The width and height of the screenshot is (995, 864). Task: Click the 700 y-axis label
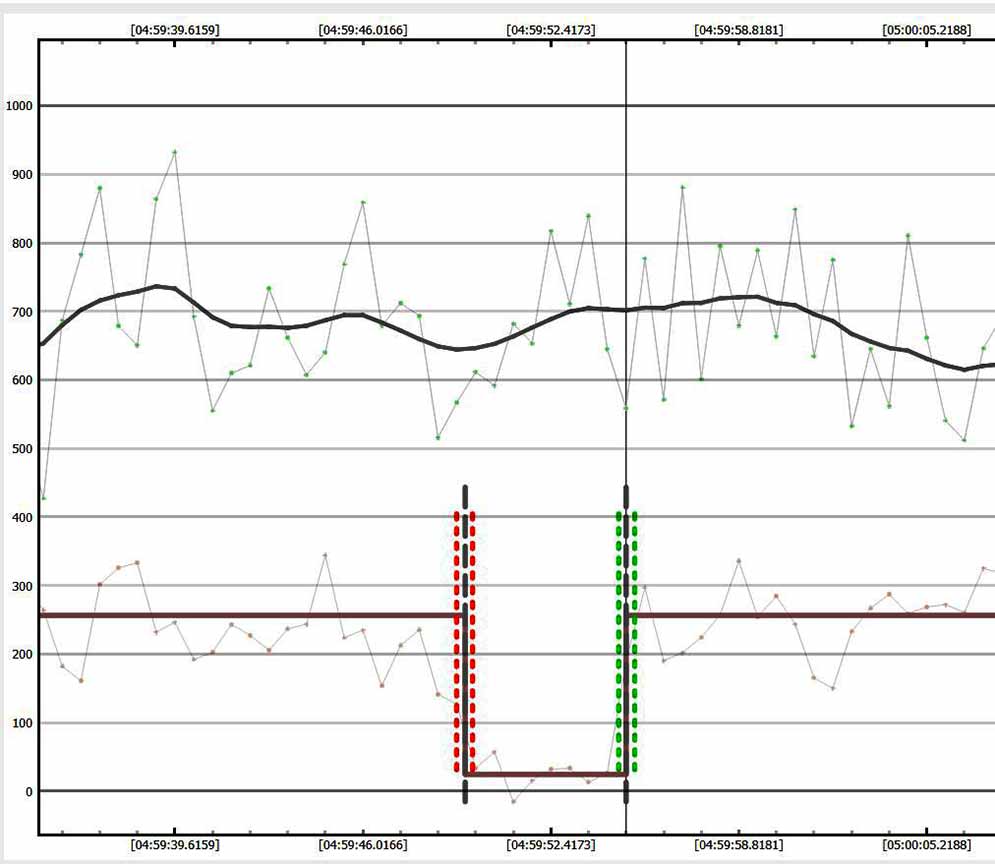coord(22,312)
